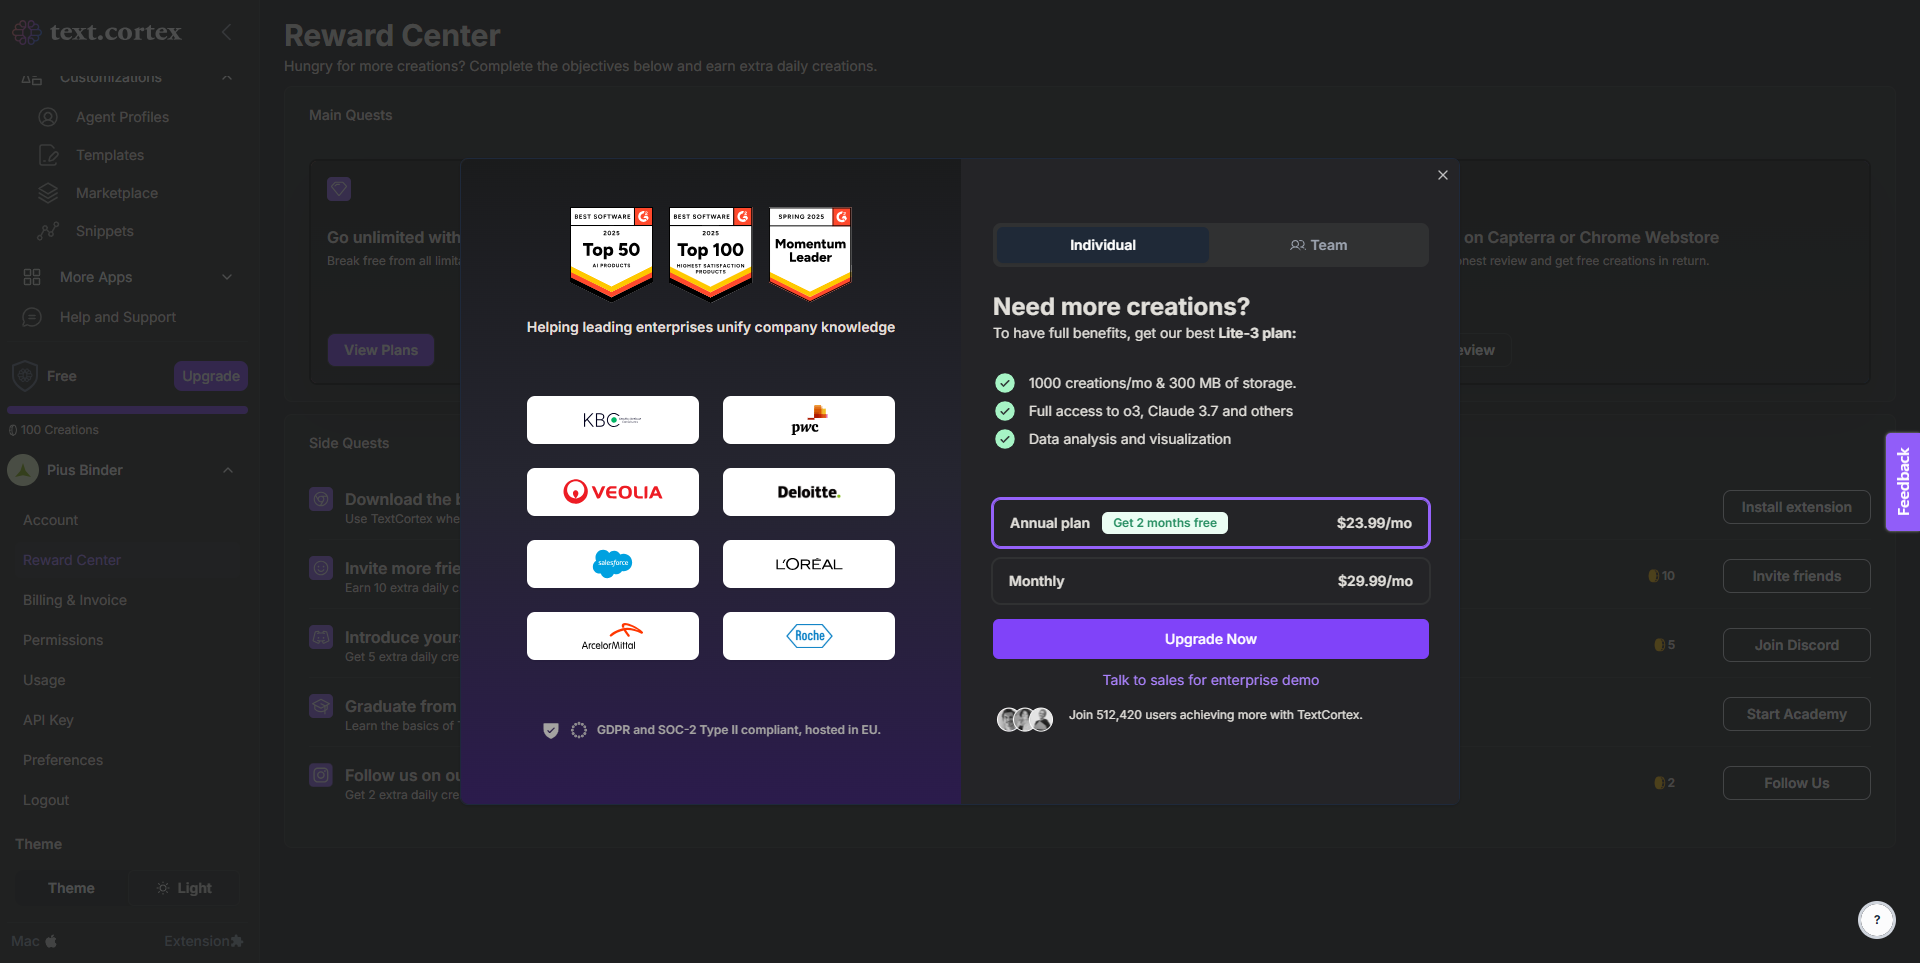Collapse the Customizations section chevron

click(227, 77)
